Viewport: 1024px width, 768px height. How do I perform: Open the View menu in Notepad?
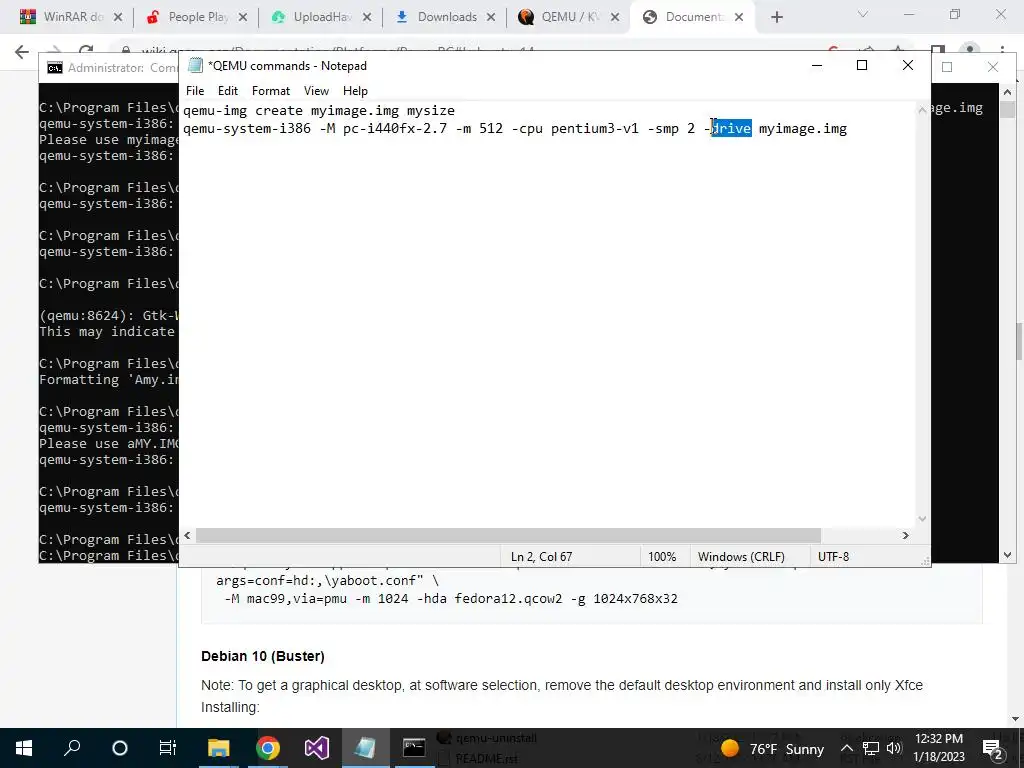pyautogui.click(x=316, y=91)
